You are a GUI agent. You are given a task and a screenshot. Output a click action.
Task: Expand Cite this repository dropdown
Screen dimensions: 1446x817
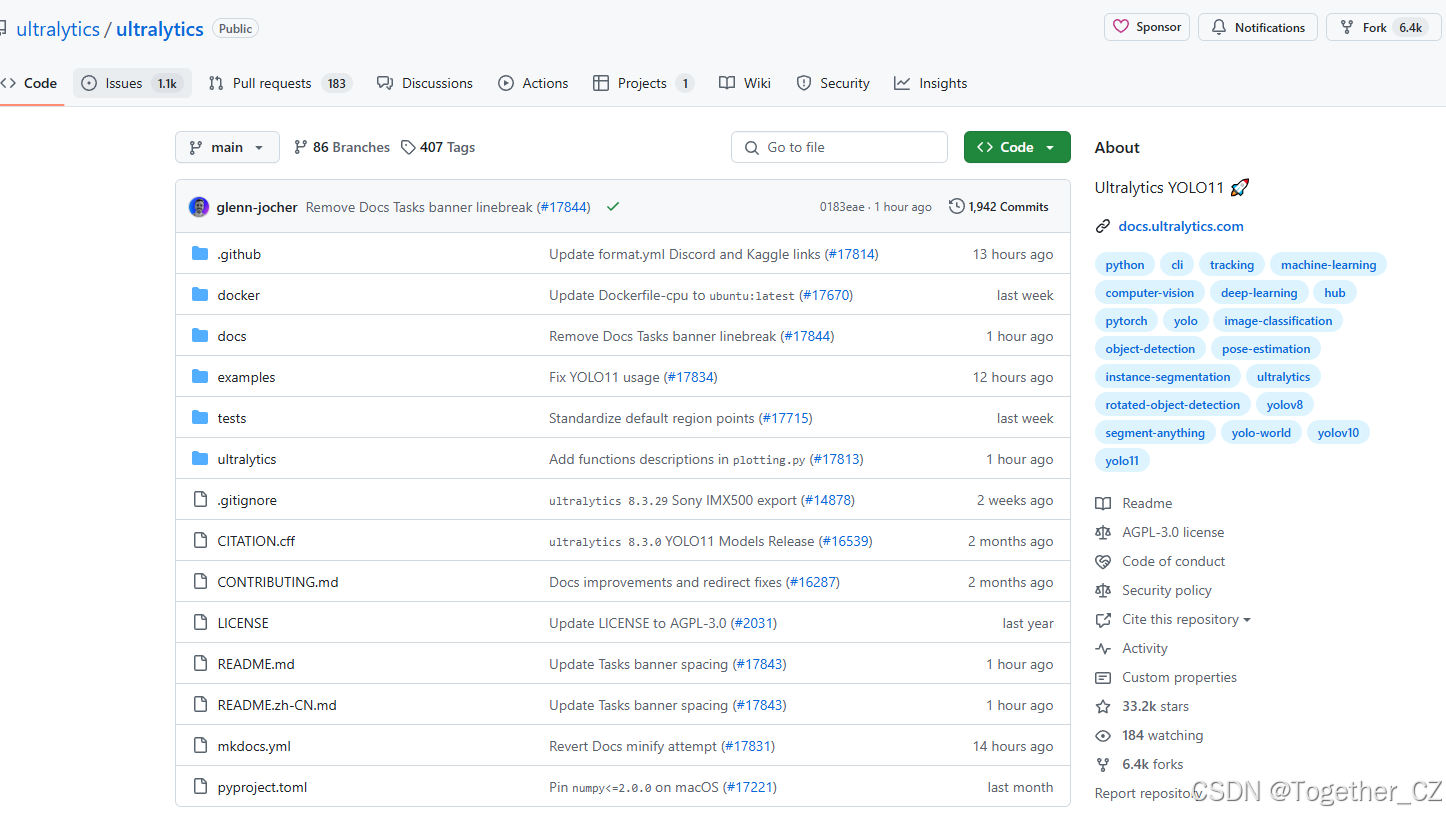pos(1186,619)
